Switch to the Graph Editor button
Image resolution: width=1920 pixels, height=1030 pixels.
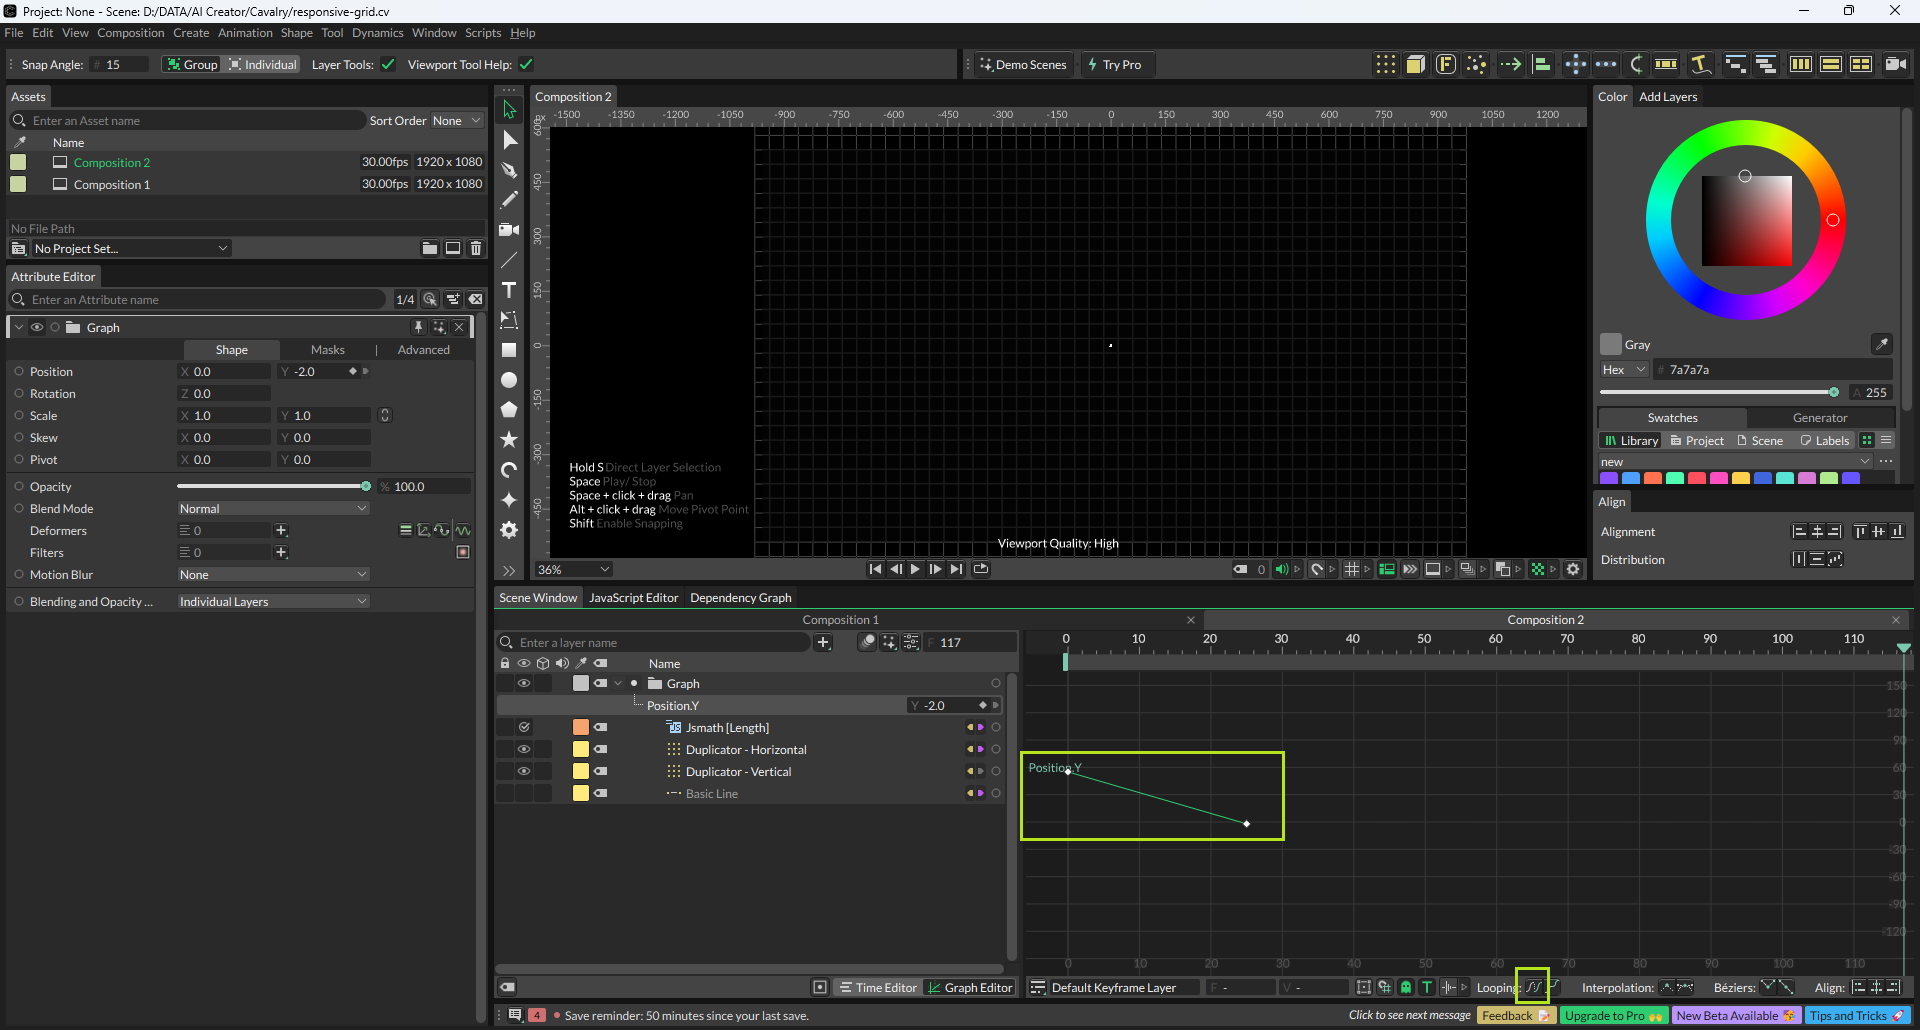coord(969,988)
